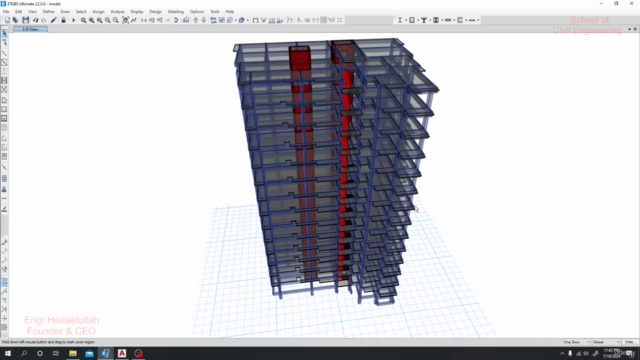Select the pan tool icon
This screenshot has height=360, width=640.
coord(126,20)
